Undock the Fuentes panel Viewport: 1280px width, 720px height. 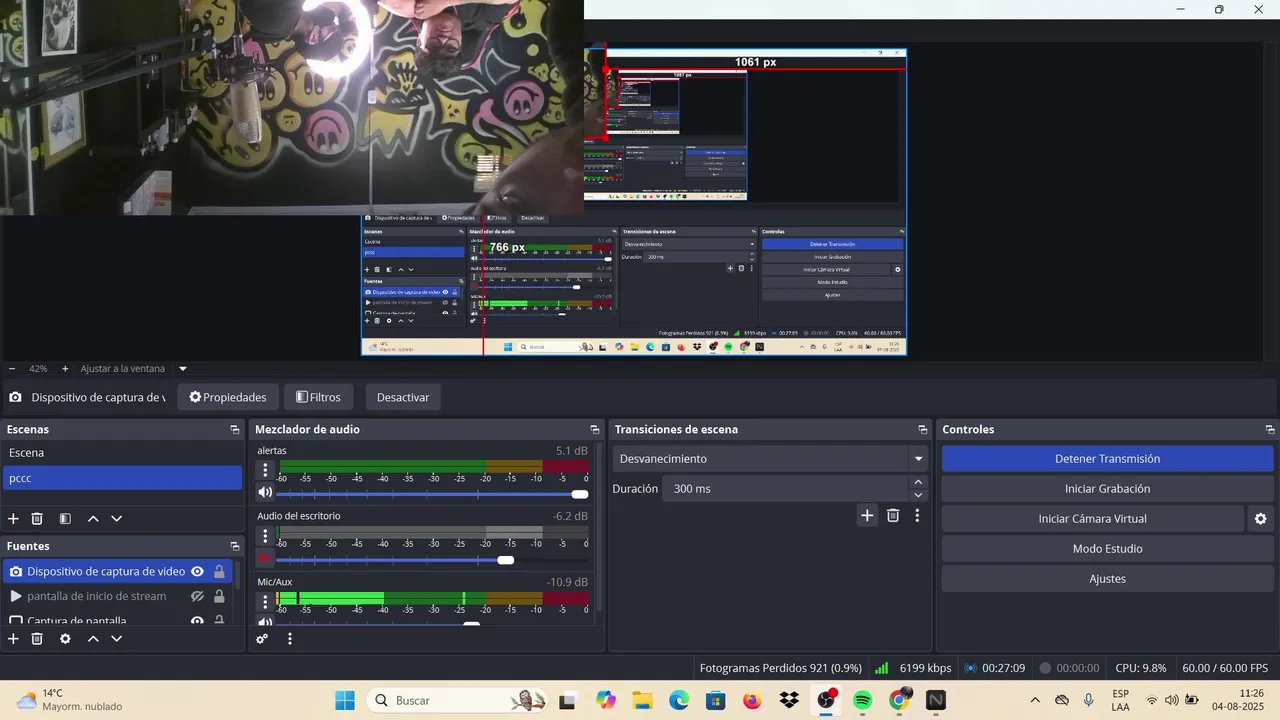click(235, 547)
